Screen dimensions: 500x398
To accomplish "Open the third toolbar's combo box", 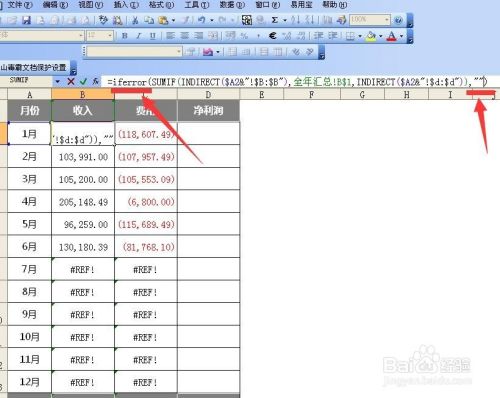I will click(x=134, y=52).
